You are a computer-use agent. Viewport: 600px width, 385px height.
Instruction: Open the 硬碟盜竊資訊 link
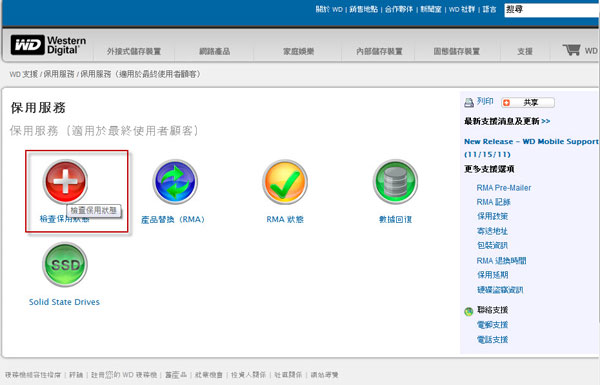click(x=500, y=290)
